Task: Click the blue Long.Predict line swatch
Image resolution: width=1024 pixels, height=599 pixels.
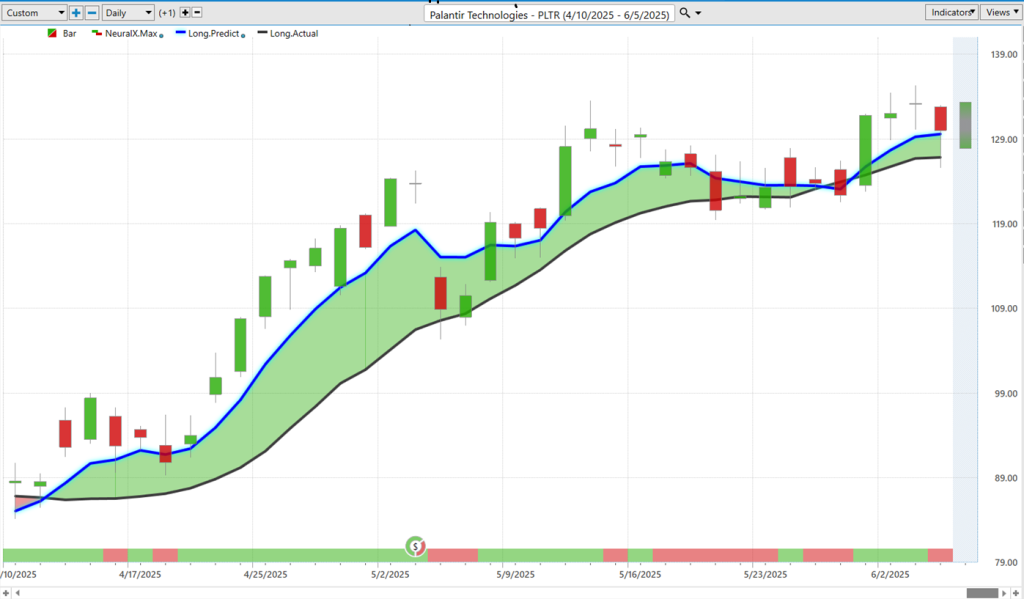Action: (181, 33)
